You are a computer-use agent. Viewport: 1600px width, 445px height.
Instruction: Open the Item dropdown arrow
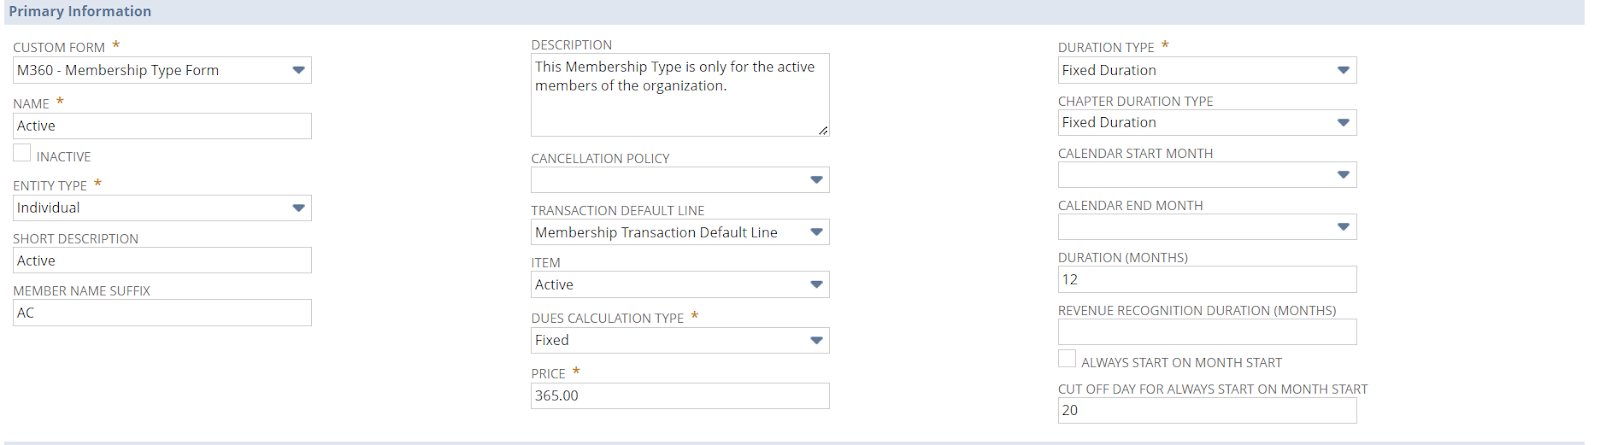[816, 285]
